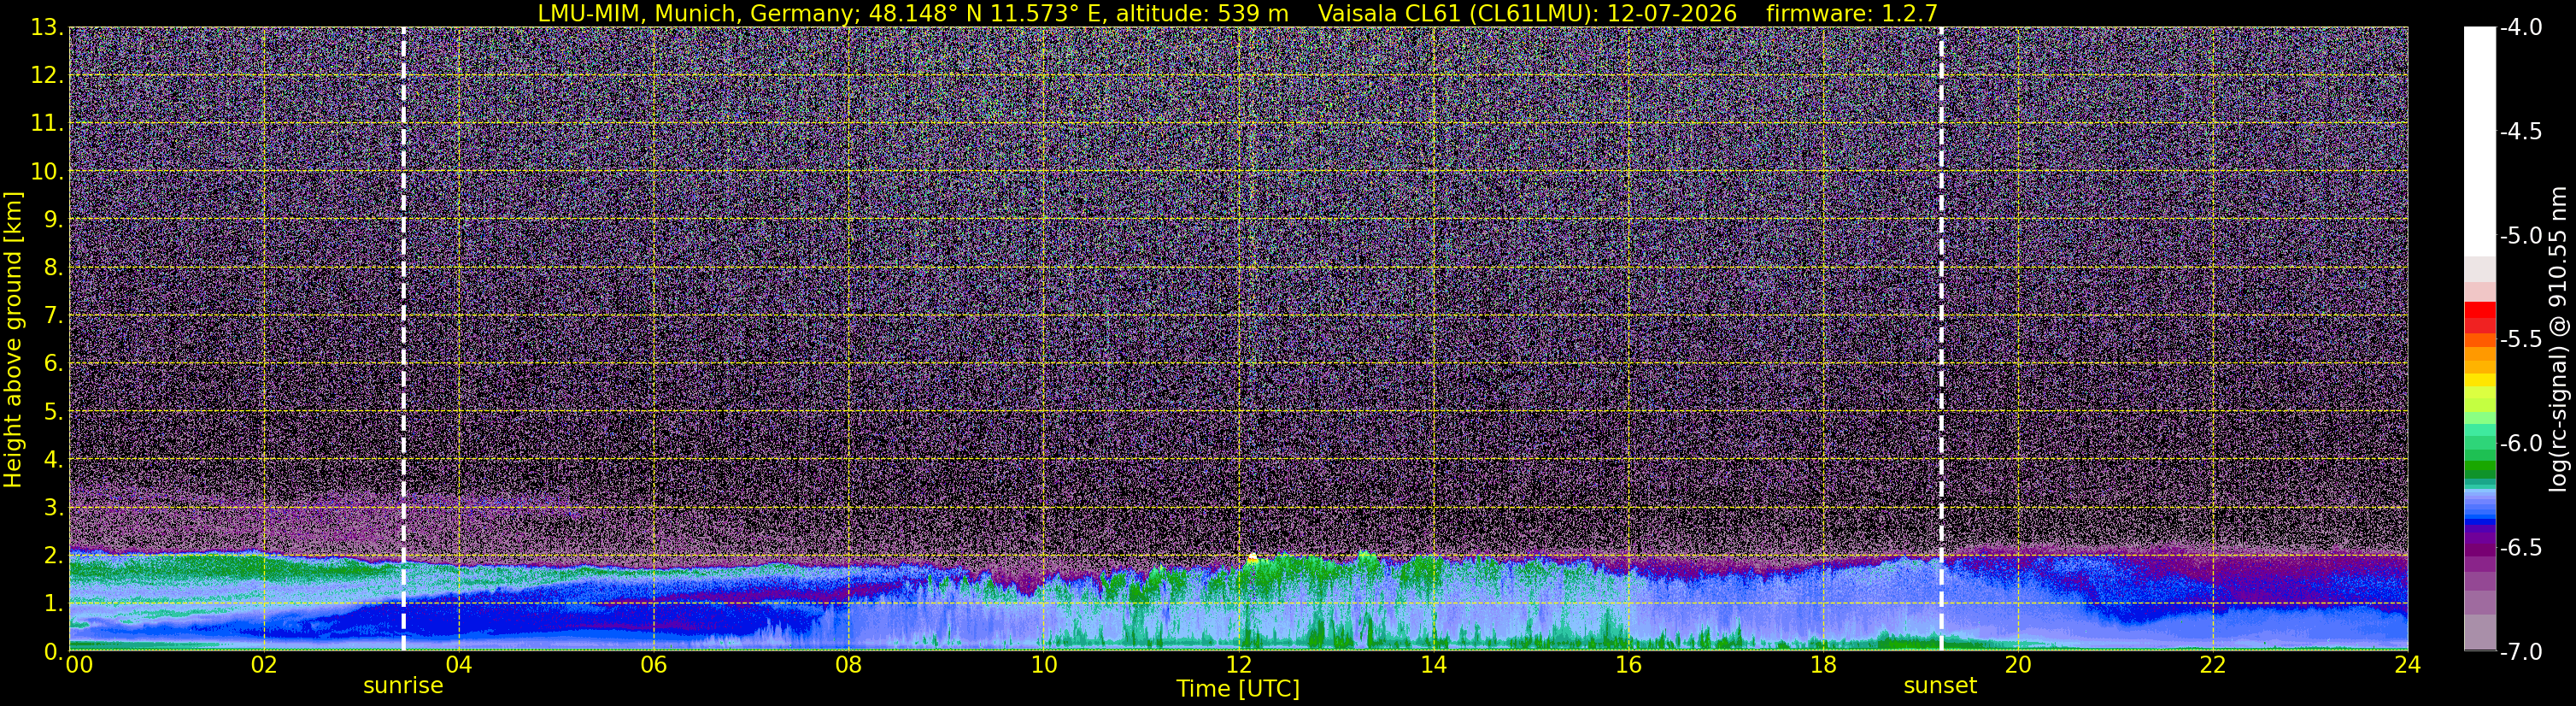Click the 'log(rc-signal) @ 910.55 nm' colorbar label

pos(2558,339)
